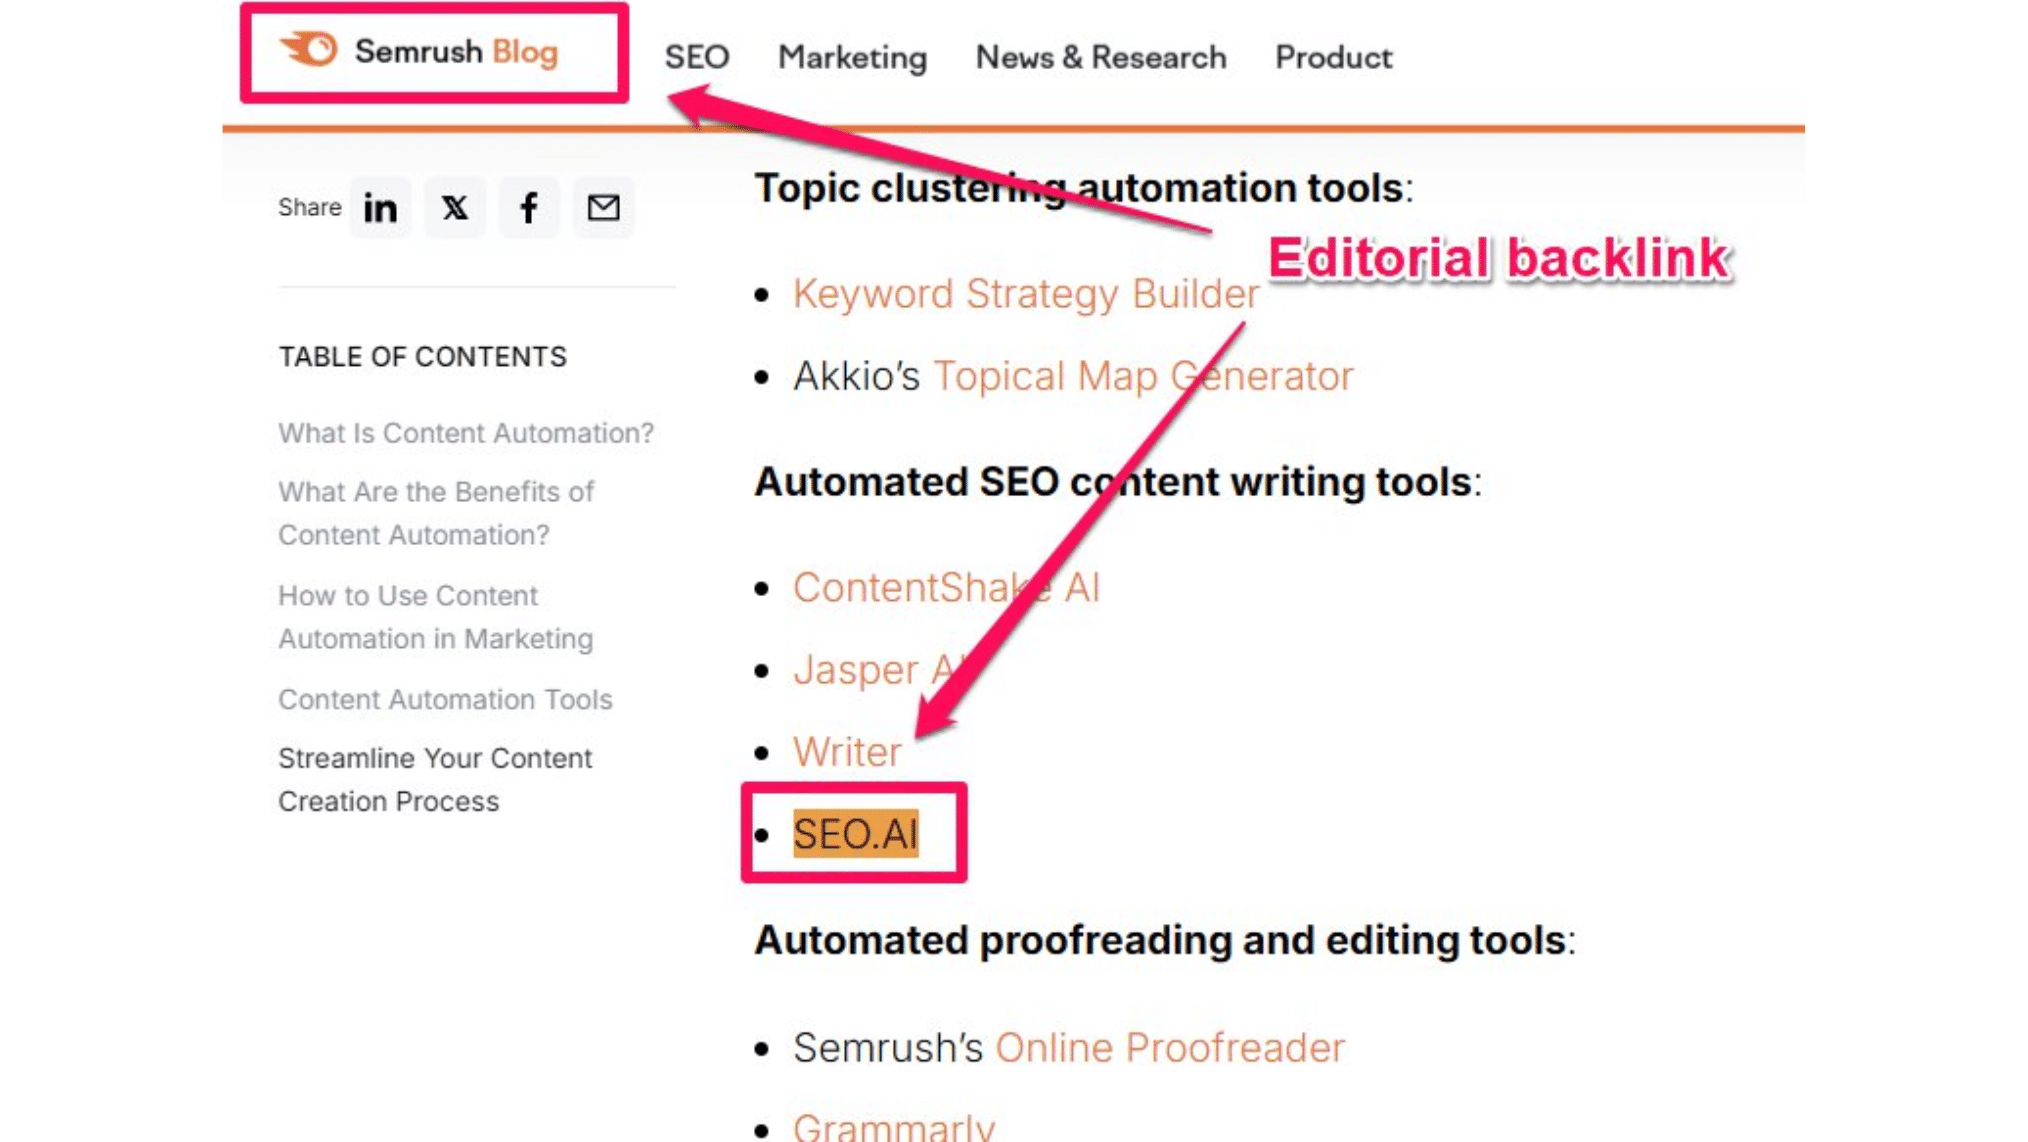Image resolution: width=2028 pixels, height=1142 pixels.
Task: Share the article on Facebook
Action: (x=529, y=208)
